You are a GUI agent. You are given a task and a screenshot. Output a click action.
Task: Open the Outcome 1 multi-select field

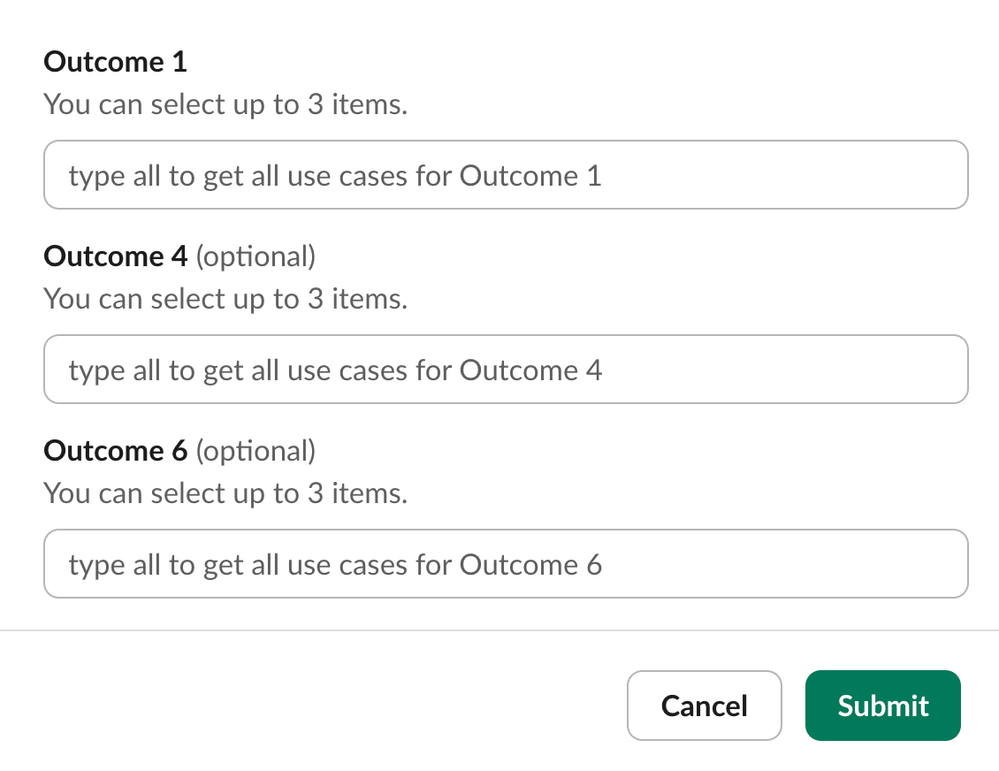click(505, 175)
